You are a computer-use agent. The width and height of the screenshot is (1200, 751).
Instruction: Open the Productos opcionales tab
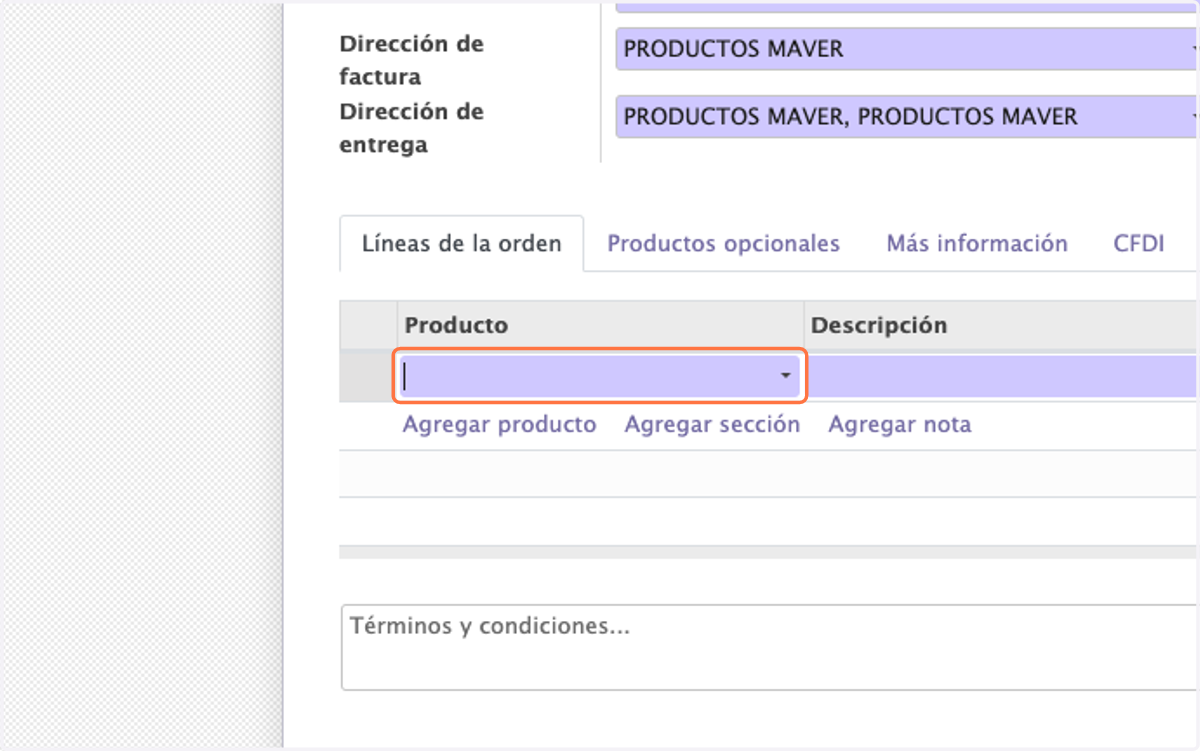[x=724, y=244]
